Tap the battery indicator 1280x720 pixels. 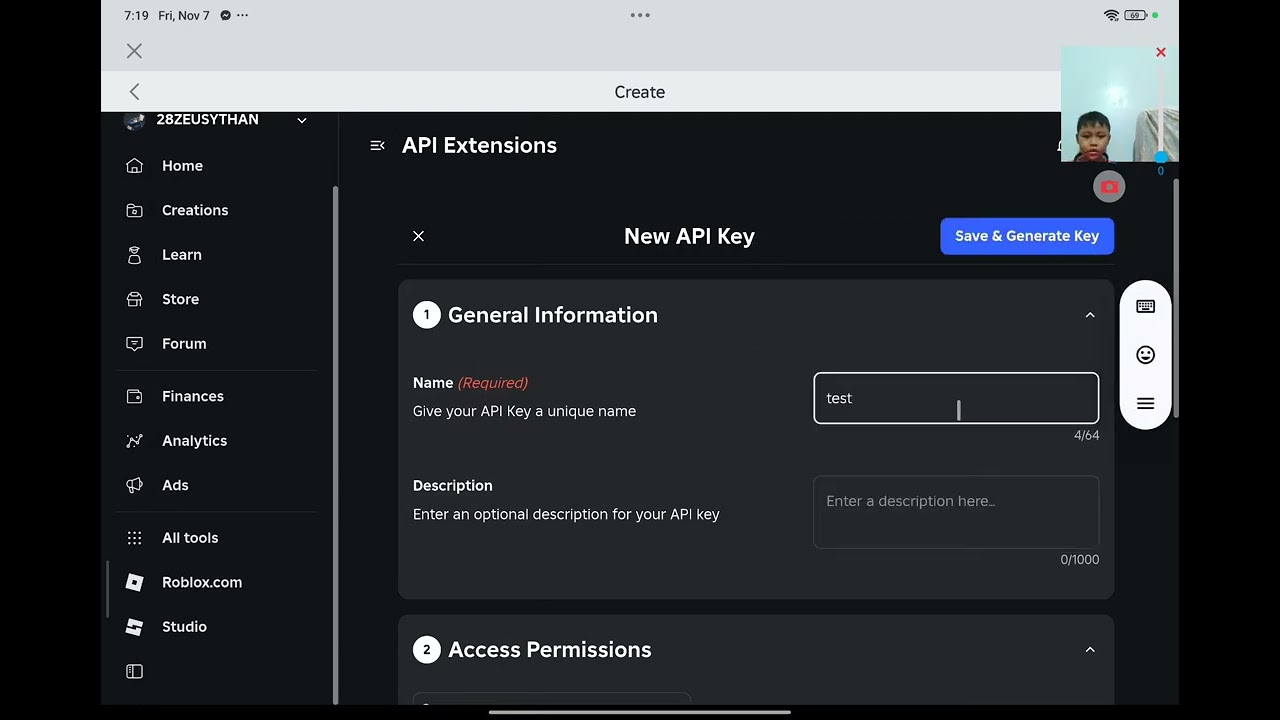click(x=1135, y=16)
